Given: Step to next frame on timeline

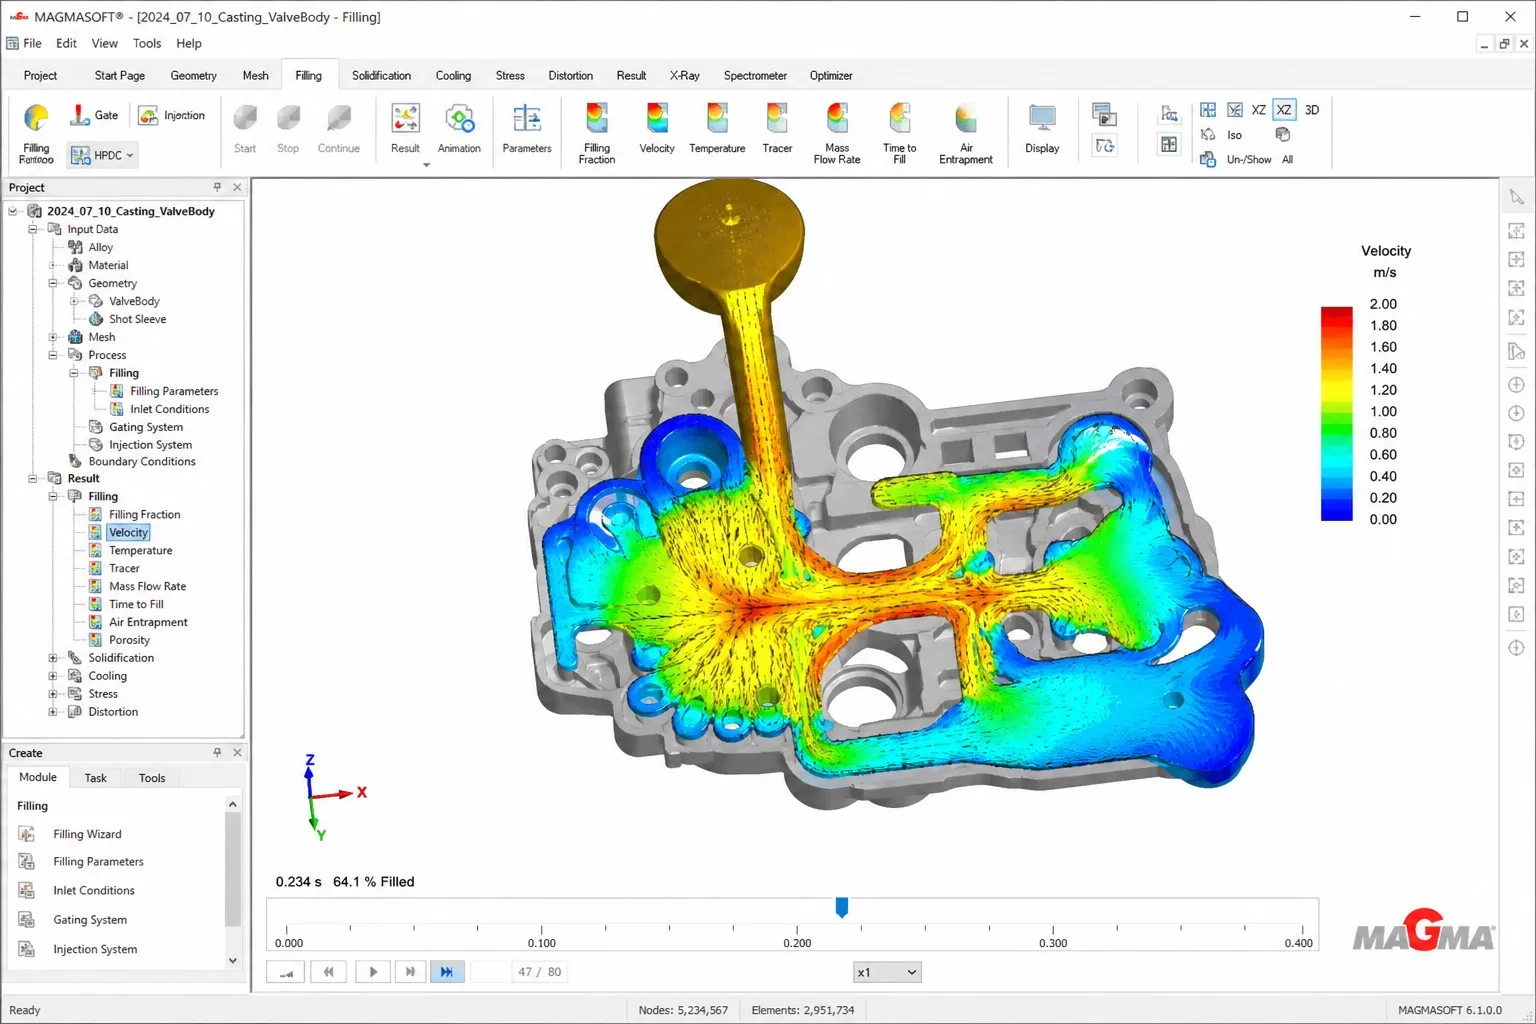Looking at the screenshot, I should click(x=410, y=972).
